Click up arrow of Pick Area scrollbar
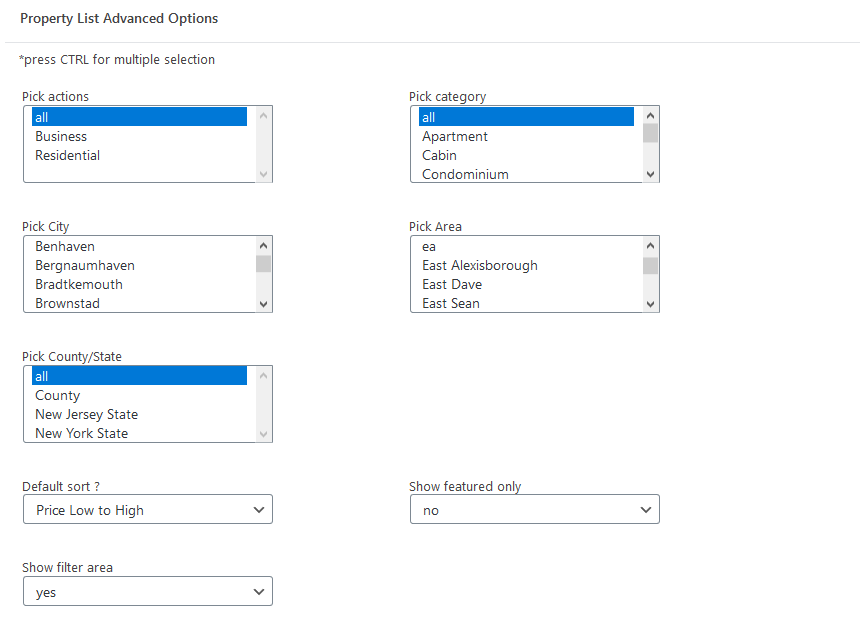 pyautogui.click(x=650, y=245)
